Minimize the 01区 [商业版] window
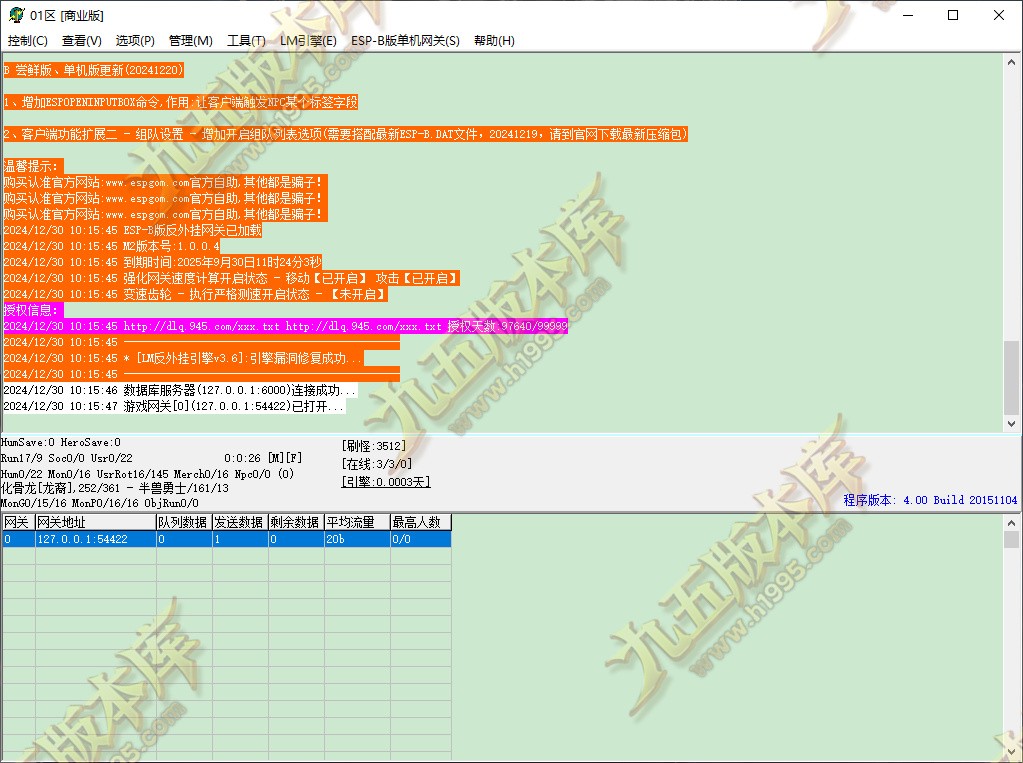 908,15
